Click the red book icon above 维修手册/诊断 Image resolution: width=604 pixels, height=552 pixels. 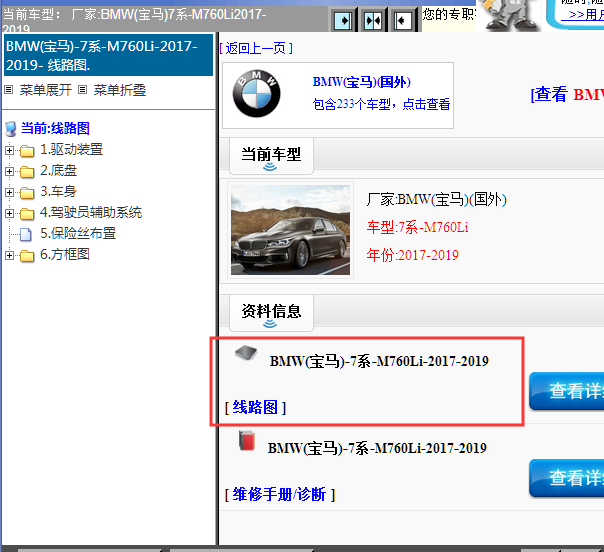(247, 440)
